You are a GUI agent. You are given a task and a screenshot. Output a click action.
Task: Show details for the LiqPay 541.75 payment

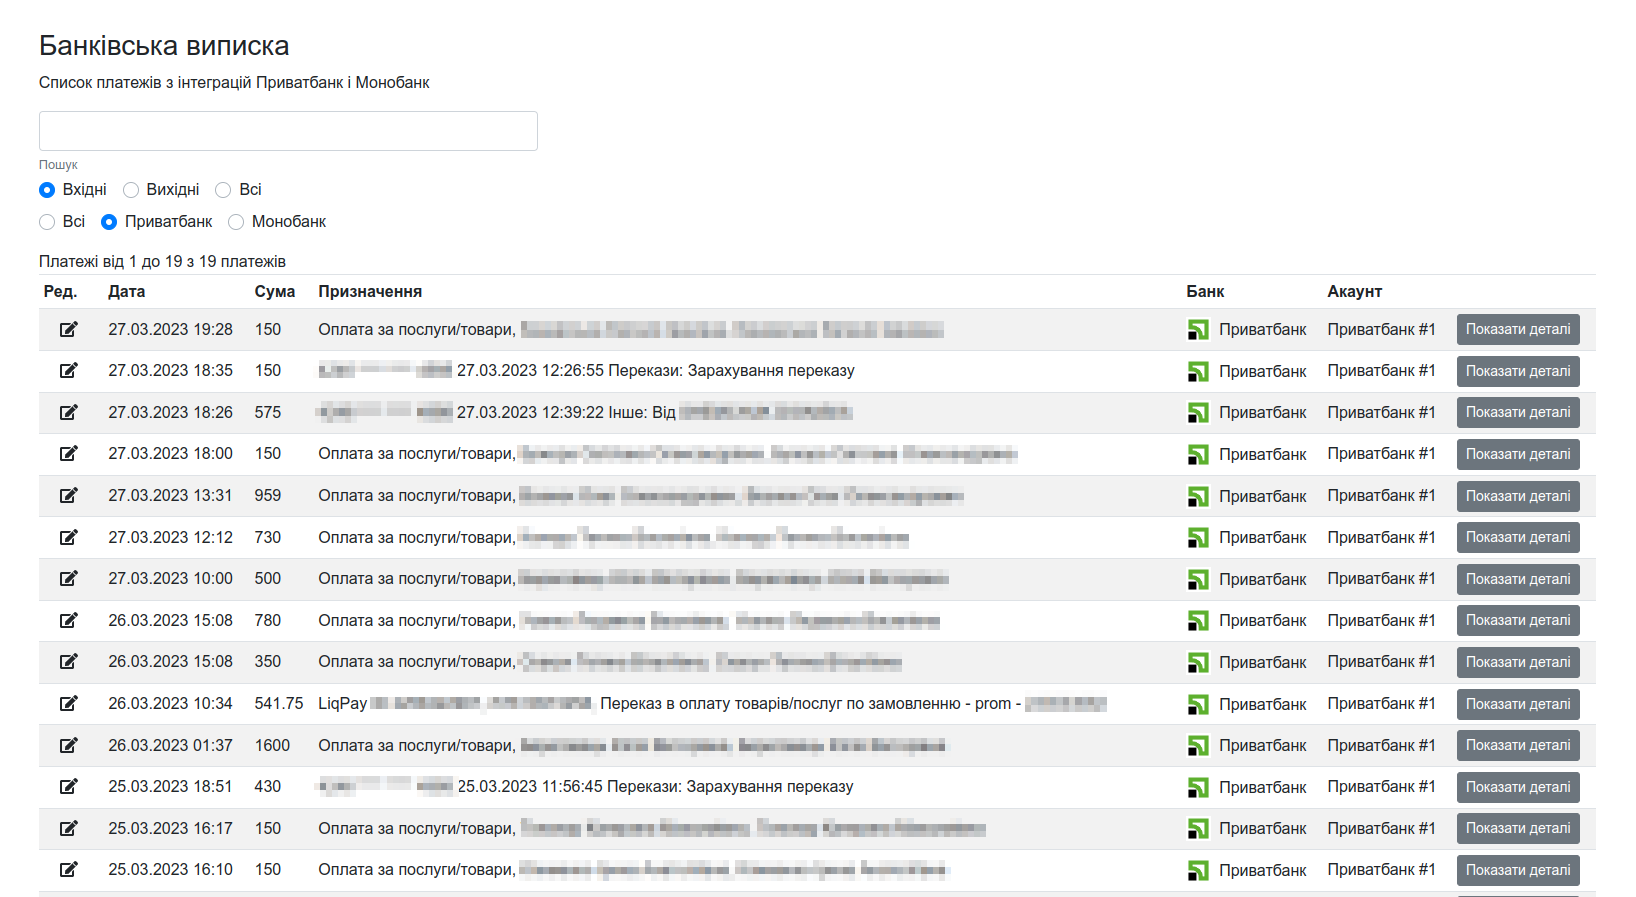pyautogui.click(x=1518, y=704)
